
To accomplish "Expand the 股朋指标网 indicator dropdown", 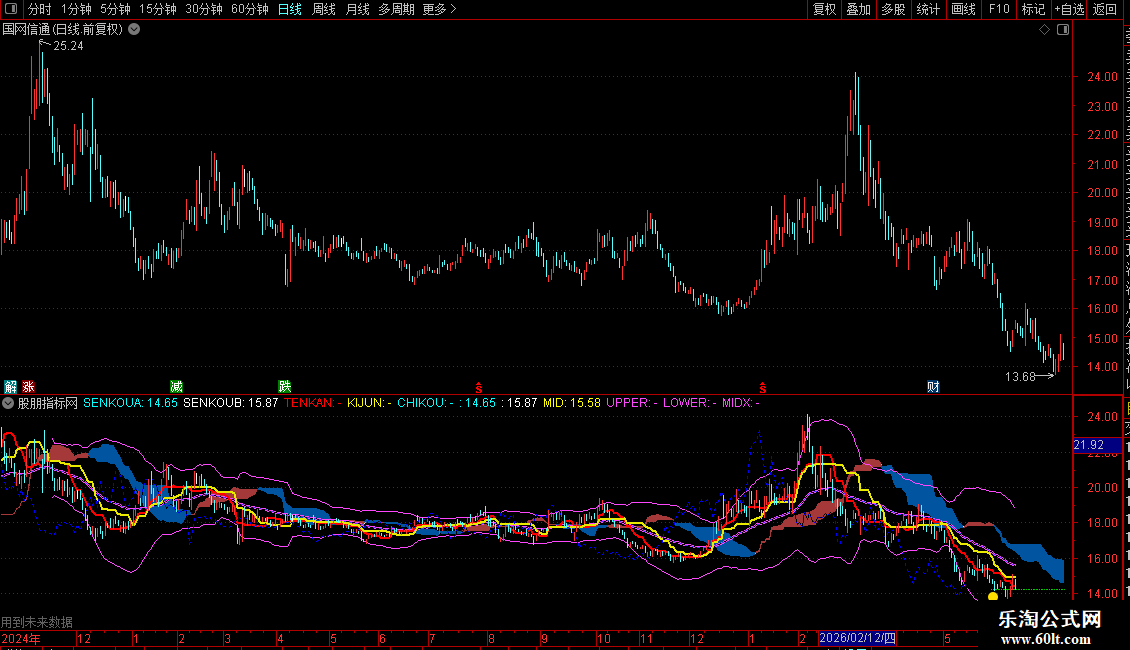I will (x=8, y=403).
